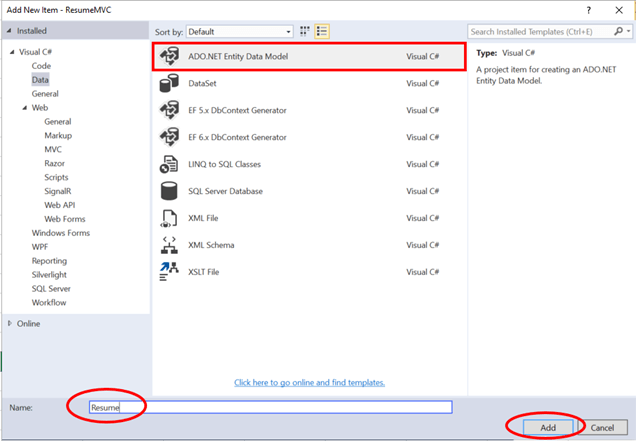This screenshot has width=636, height=441.
Task: Select General under Web
Action: (58, 121)
